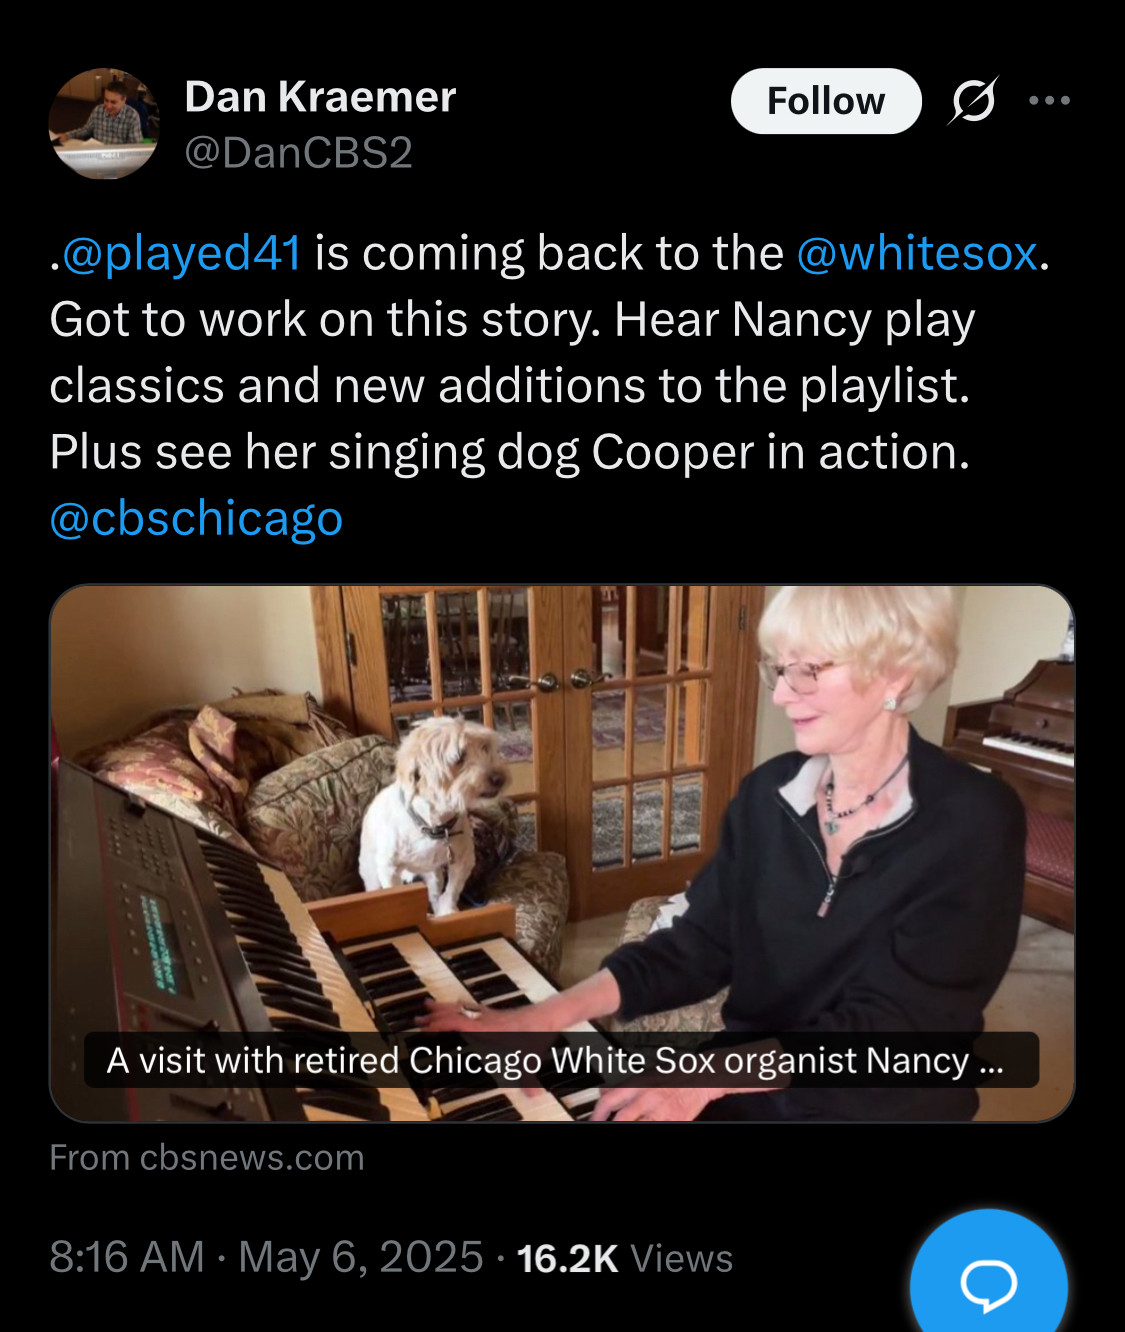Open the From cbsnews.com source link
1125x1332 pixels.
click(x=207, y=1158)
